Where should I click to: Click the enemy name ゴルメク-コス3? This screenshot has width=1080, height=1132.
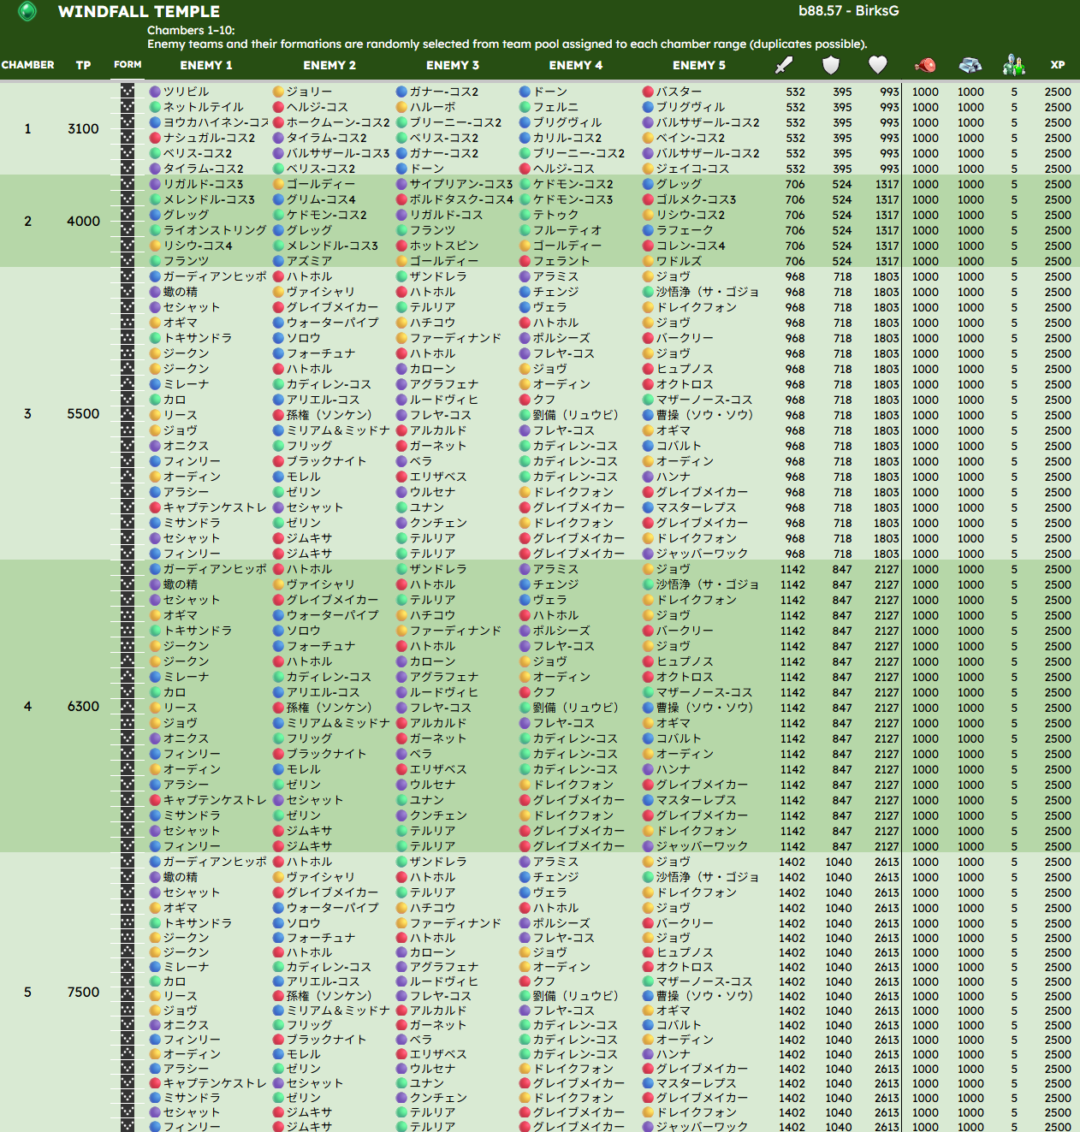point(695,199)
